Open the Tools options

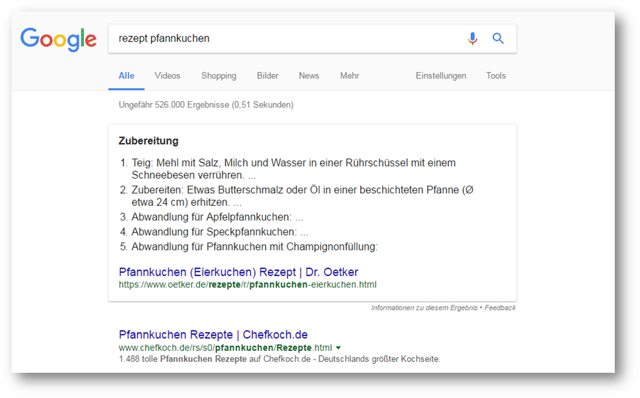(x=496, y=76)
